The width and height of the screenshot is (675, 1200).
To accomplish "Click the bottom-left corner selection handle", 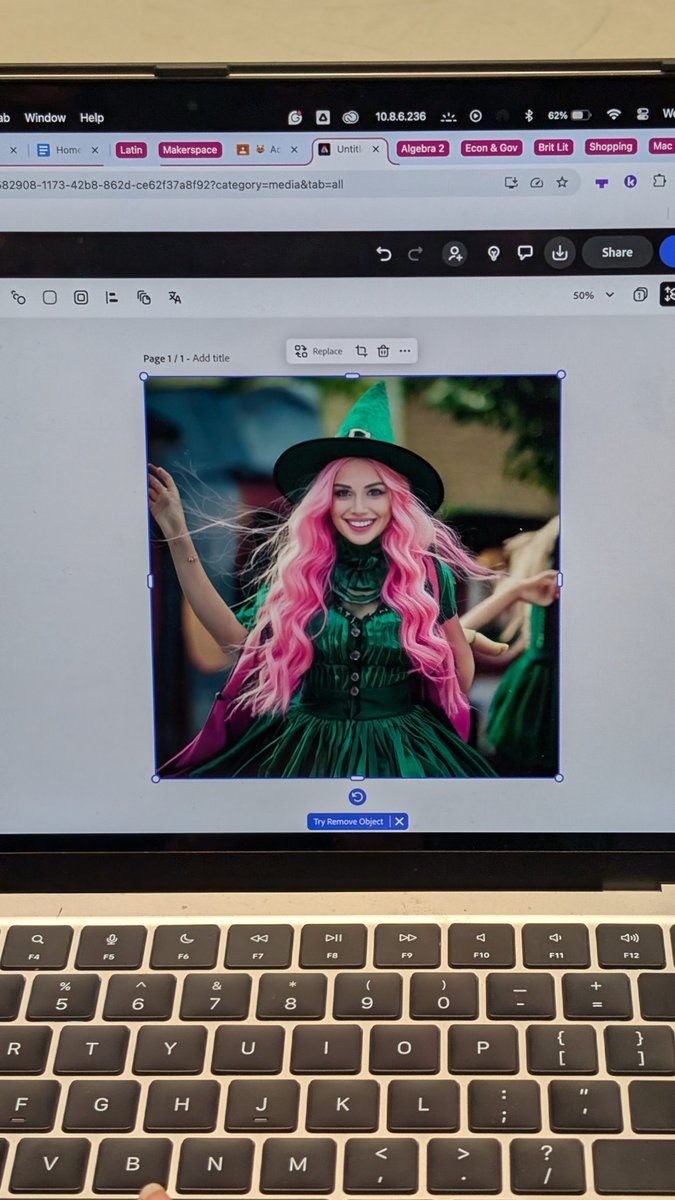I will [155, 778].
